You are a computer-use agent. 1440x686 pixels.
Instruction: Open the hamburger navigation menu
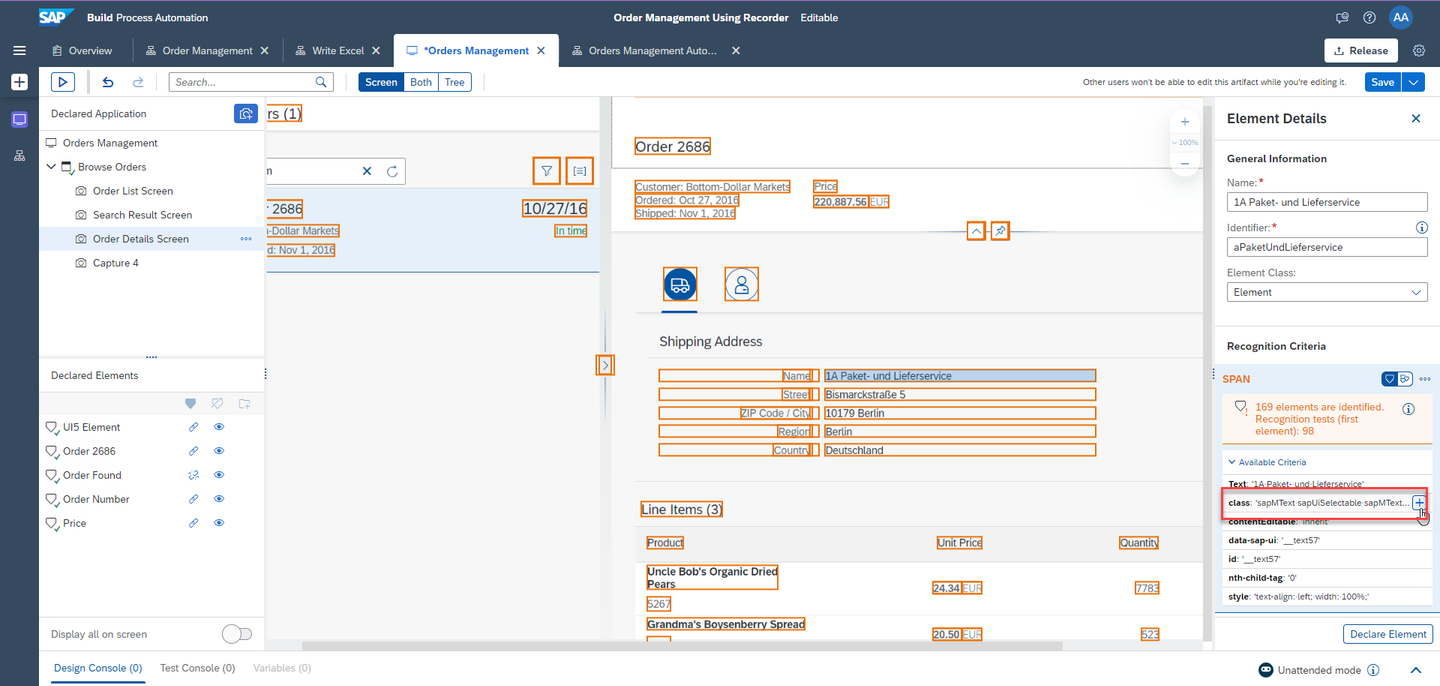pos(19,51)
